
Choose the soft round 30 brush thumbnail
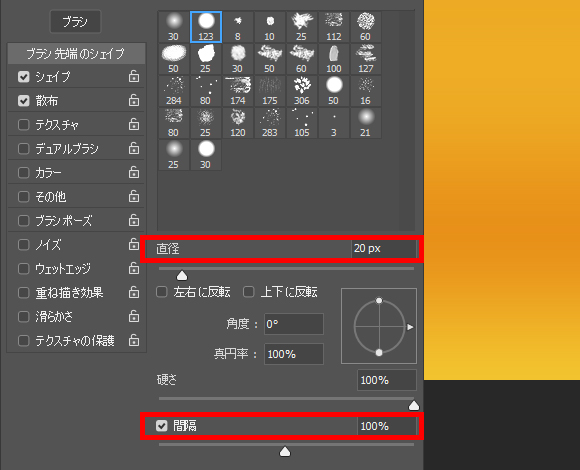point(173,27)
